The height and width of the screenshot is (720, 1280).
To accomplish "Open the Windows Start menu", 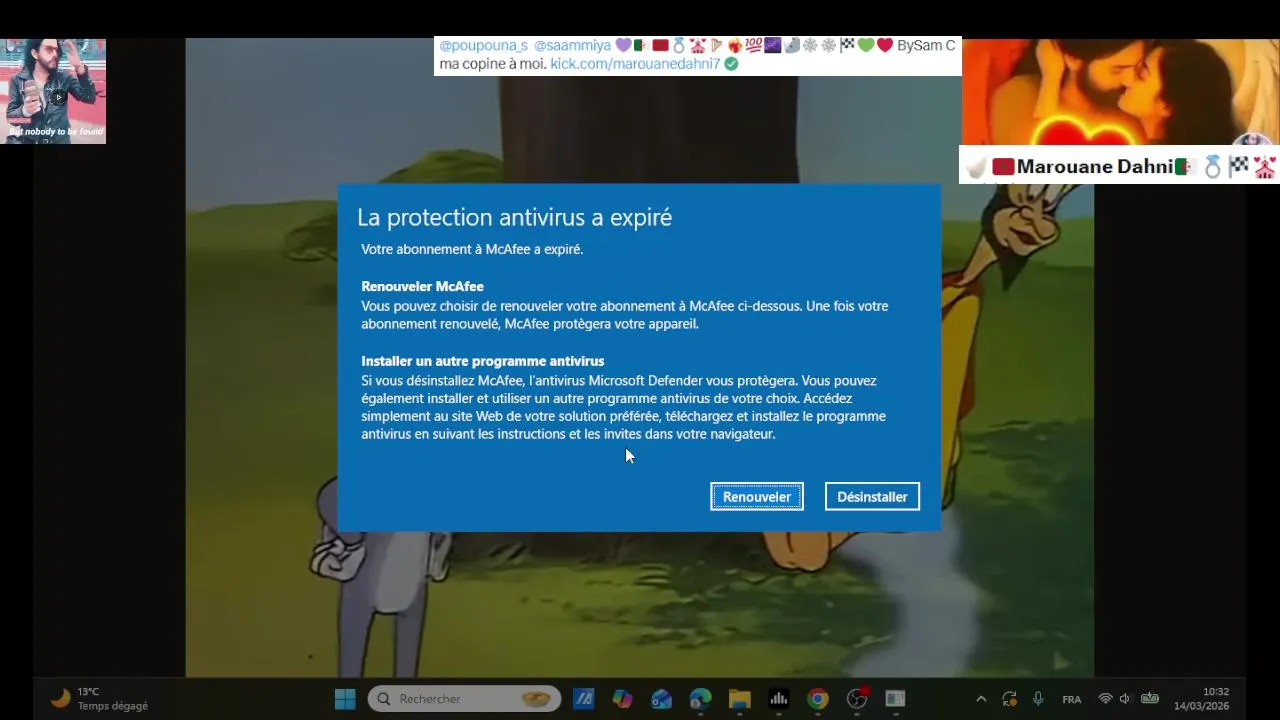I will point(345,699).
